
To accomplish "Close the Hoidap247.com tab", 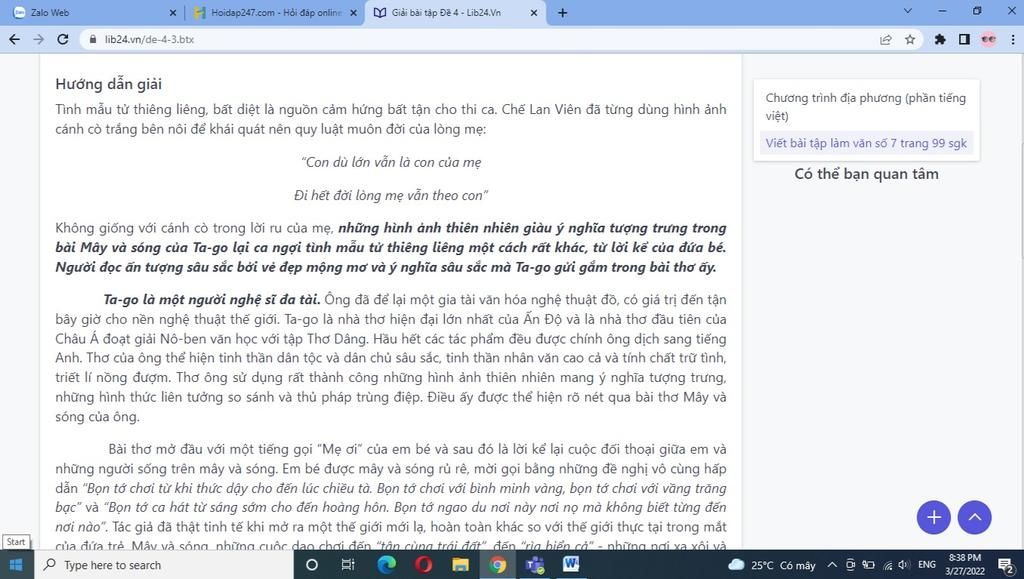I will pos(353,12).
